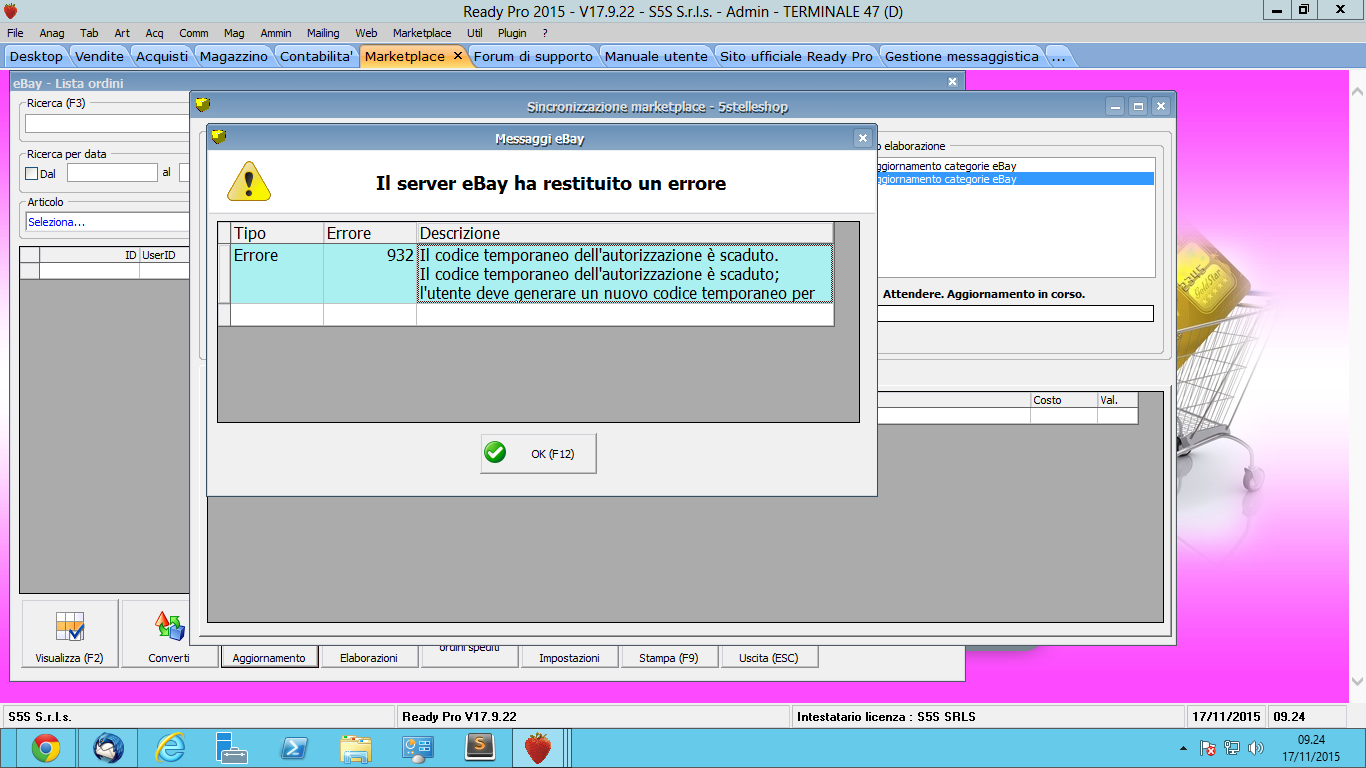Select the highlighted 'aggiornamento categorie eBay' list row

(x=1015, y=179)
